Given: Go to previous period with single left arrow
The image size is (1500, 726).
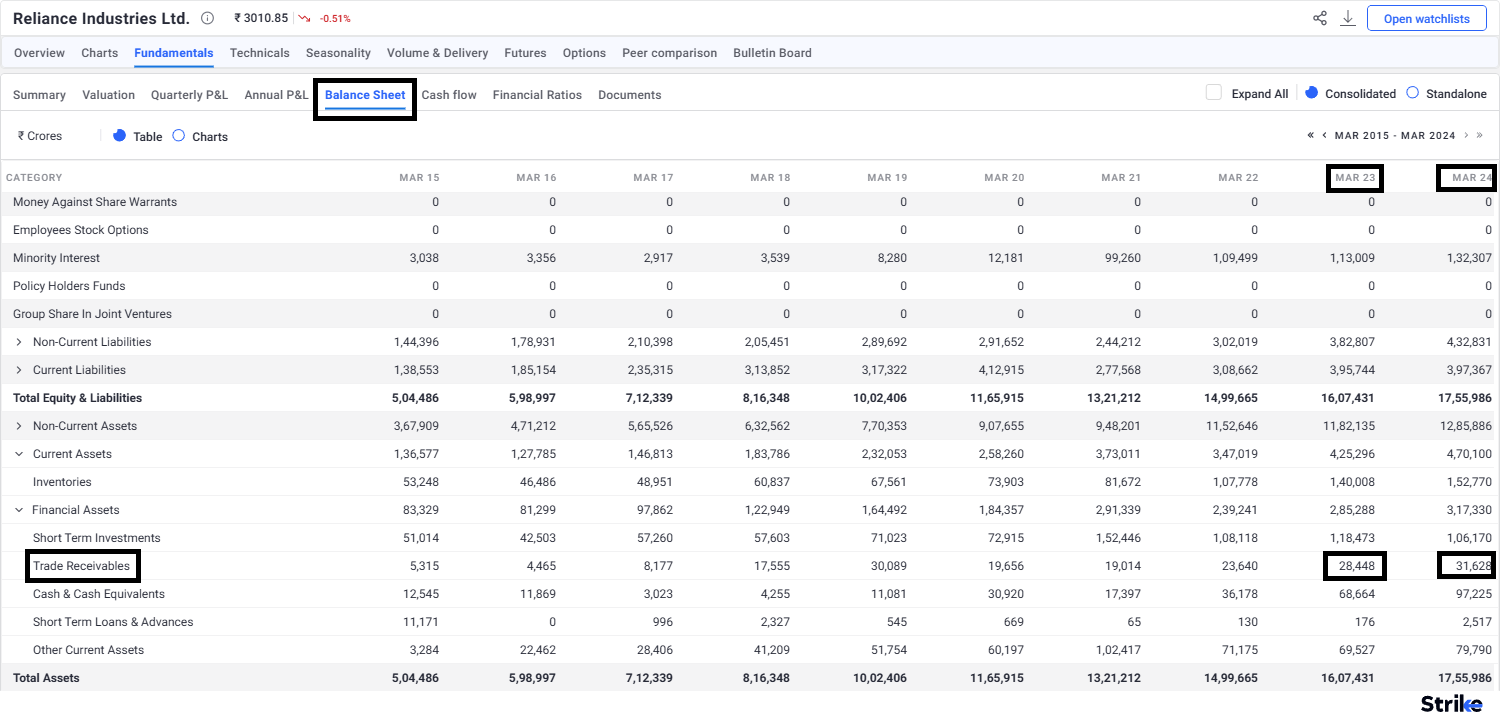Looking at the screenshot, I should point(1325,135).
